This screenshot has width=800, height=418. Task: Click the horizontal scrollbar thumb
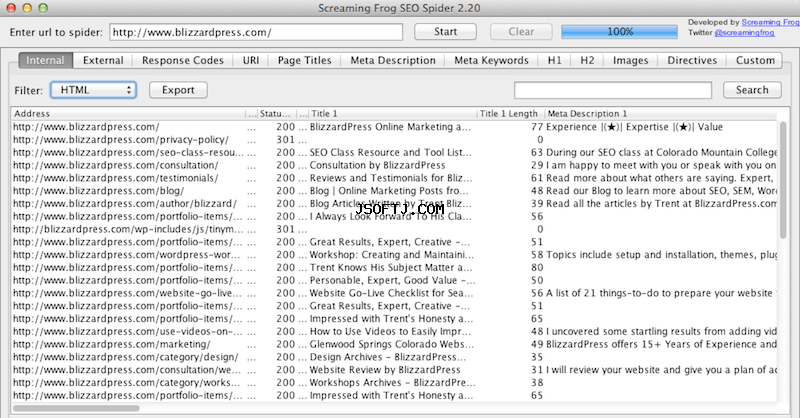click(x=76, y=408)
